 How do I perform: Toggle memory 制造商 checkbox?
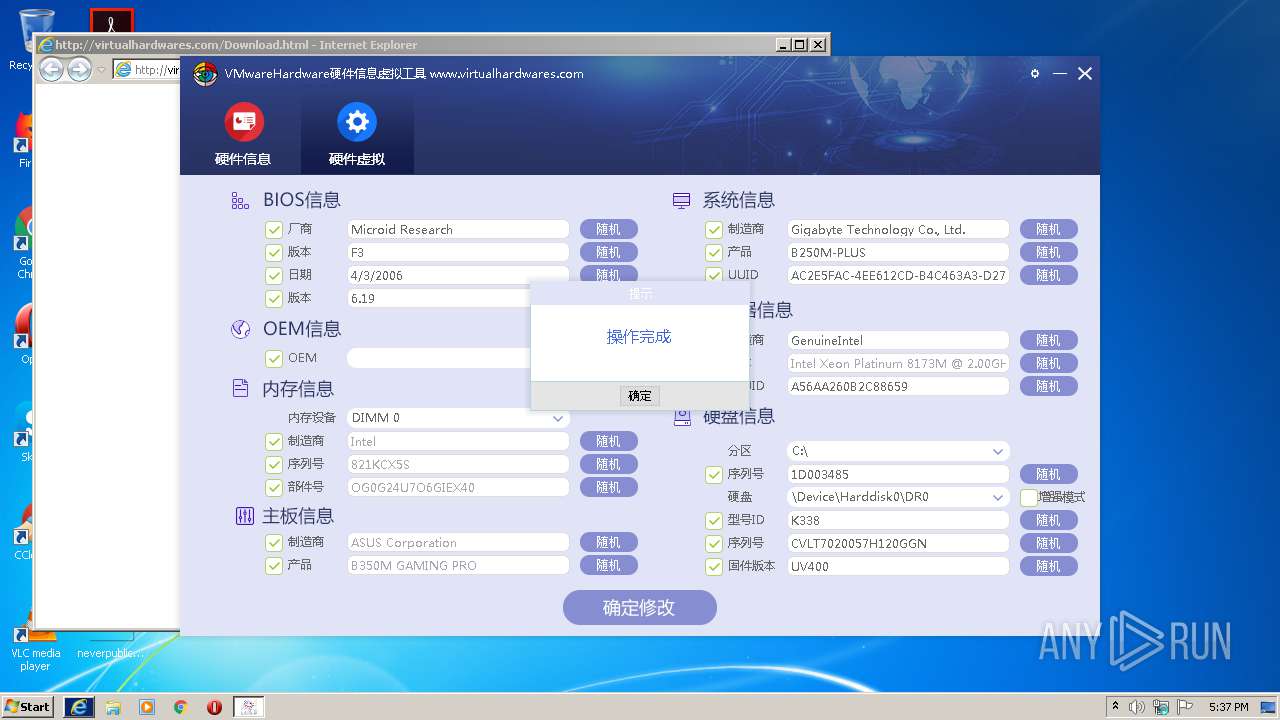[274, 441]
